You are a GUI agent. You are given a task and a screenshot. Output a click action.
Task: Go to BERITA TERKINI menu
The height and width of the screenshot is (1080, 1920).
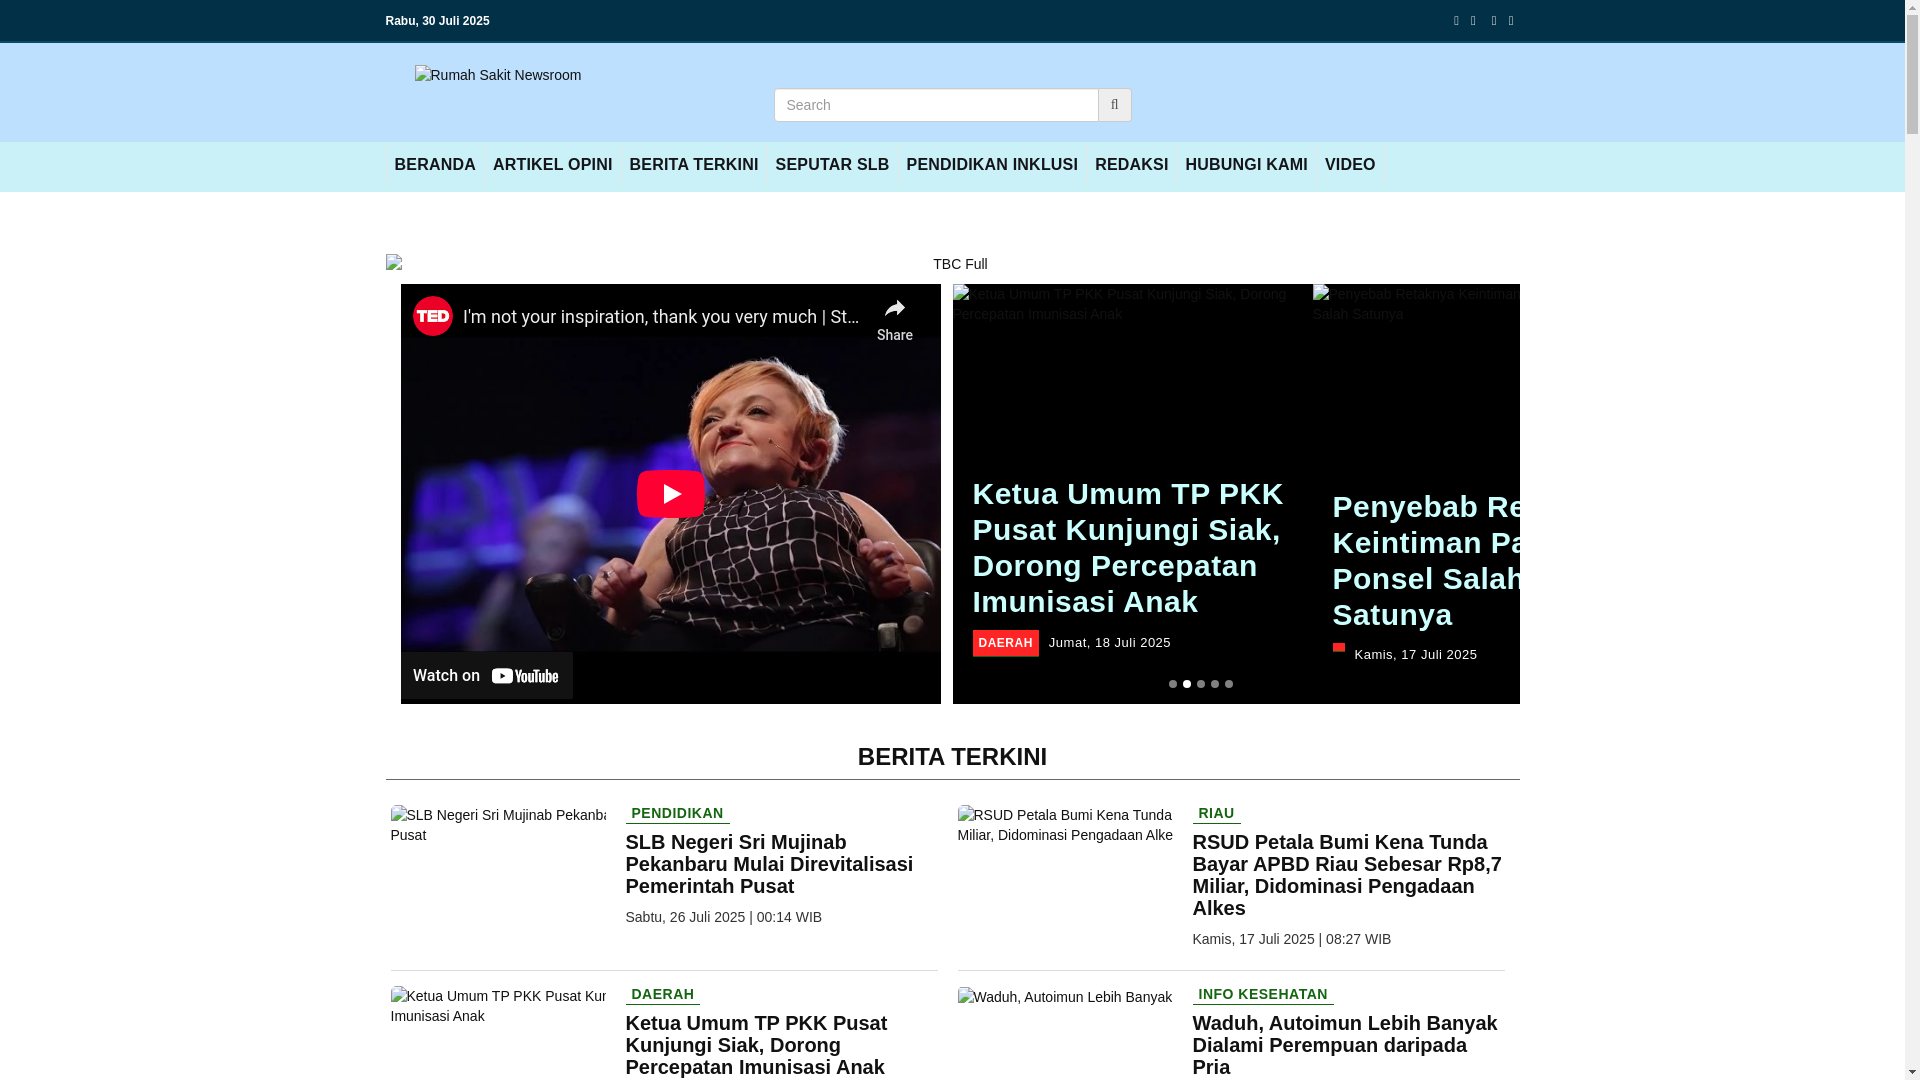point(693,165)
